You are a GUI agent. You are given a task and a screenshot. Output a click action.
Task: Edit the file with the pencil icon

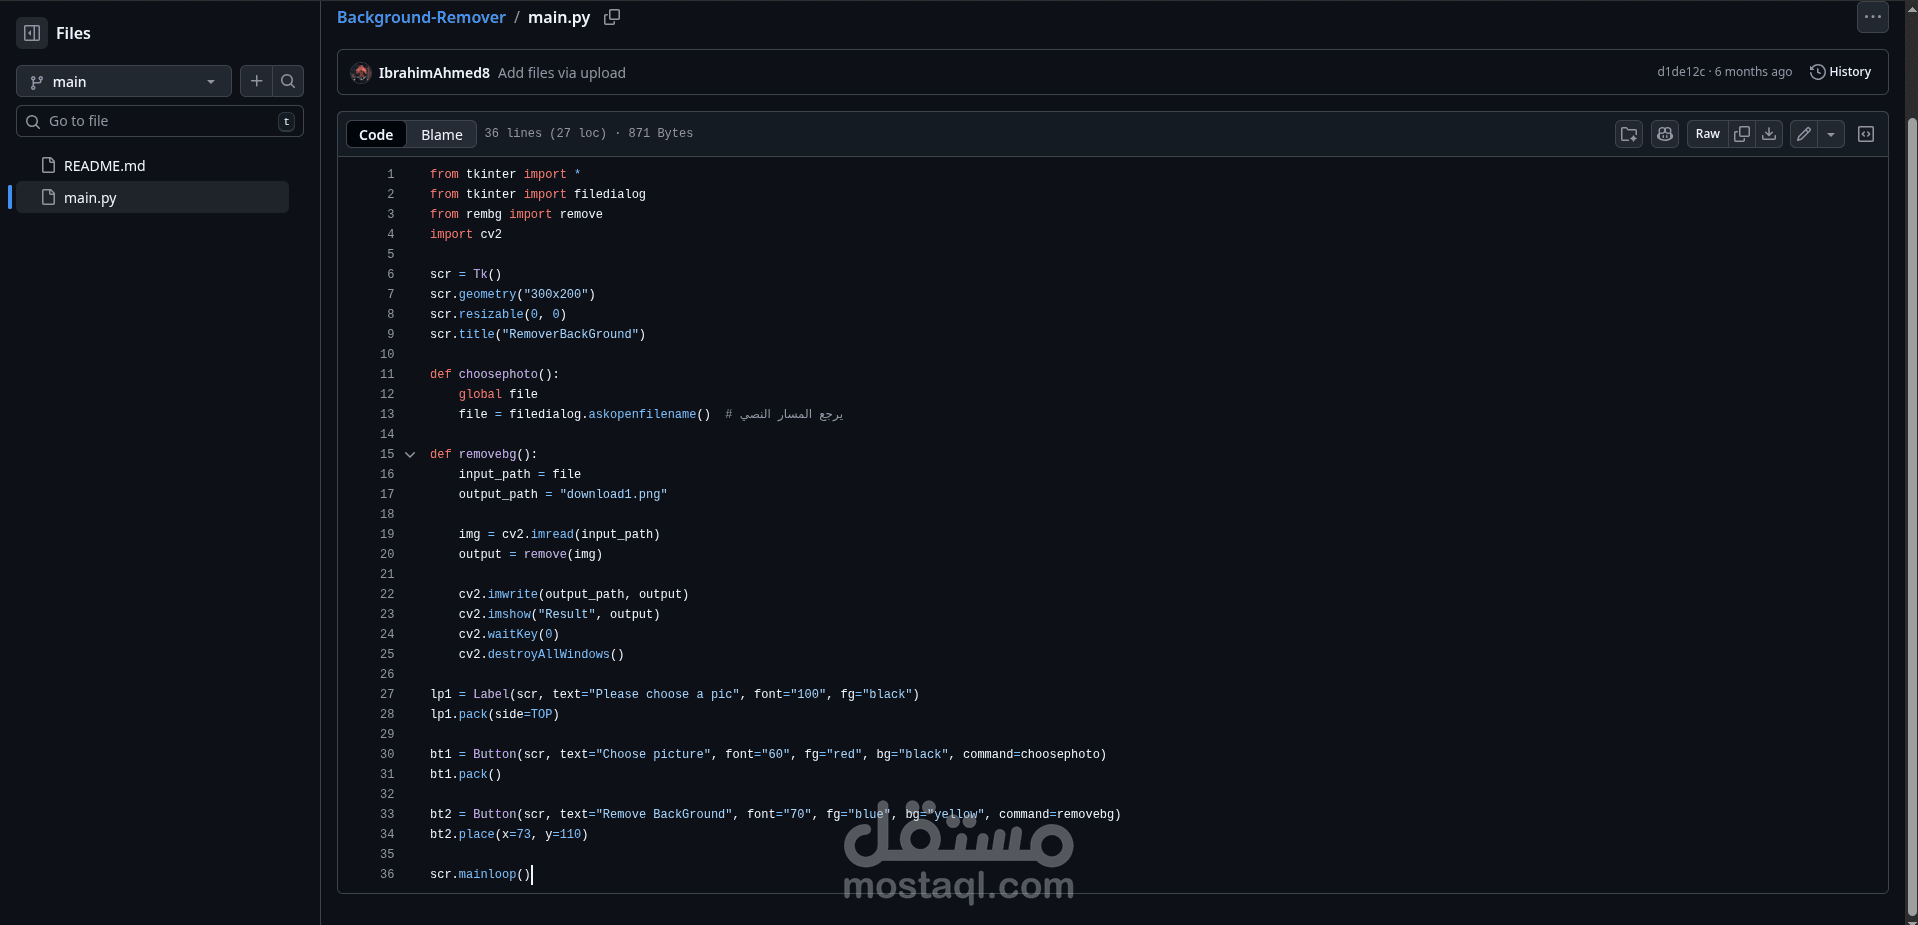(x=1803, y=133)
